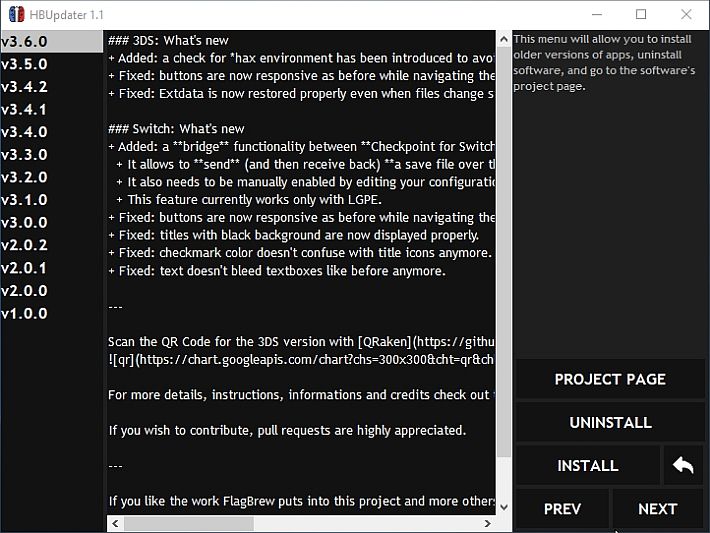
Task: Minimize the HBUpdater window
Action: point(597,14)
